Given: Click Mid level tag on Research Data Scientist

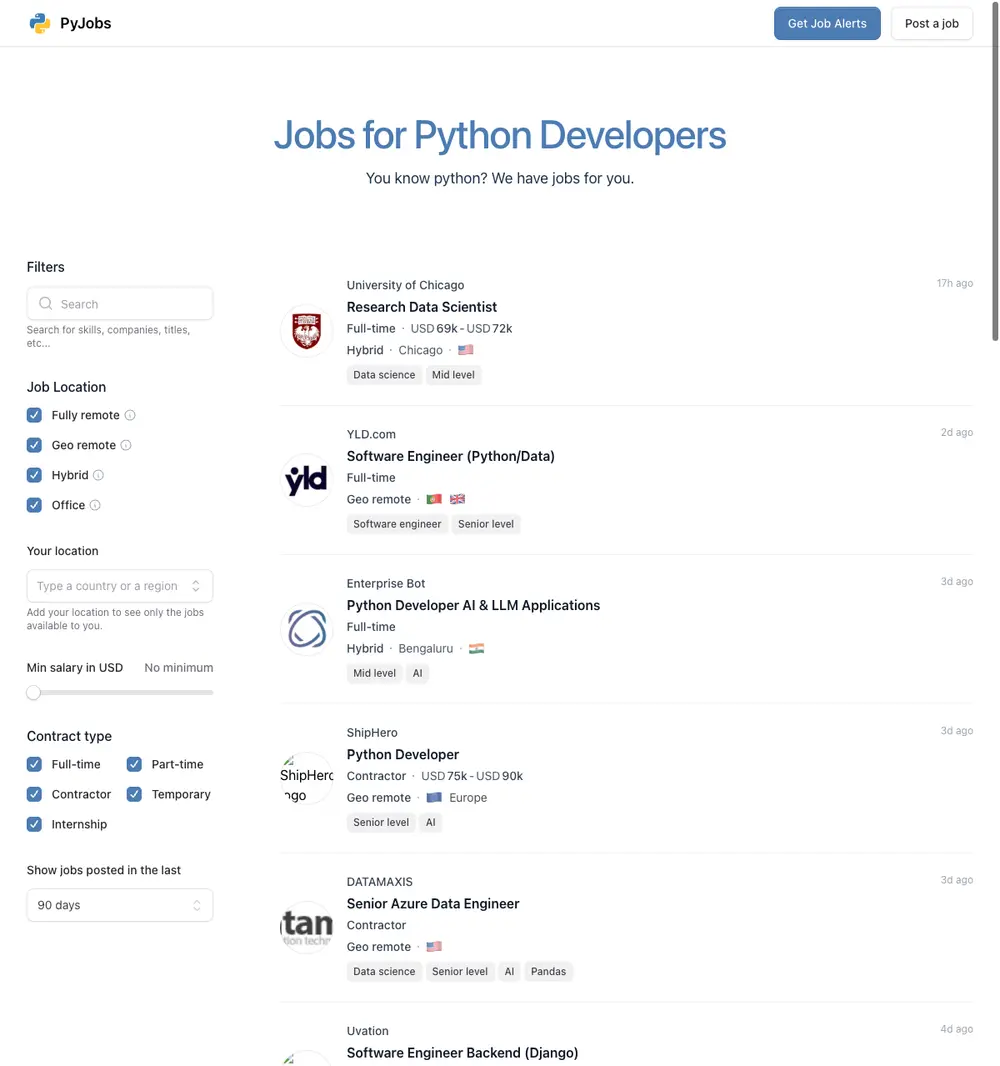Looking at the screenshot, I should (453, 375).
